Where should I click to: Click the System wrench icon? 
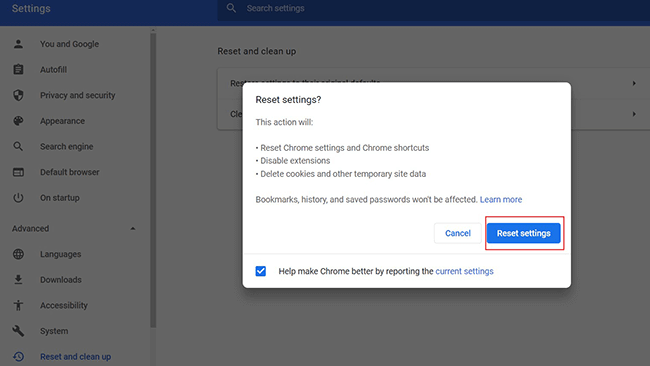(18, 331)
